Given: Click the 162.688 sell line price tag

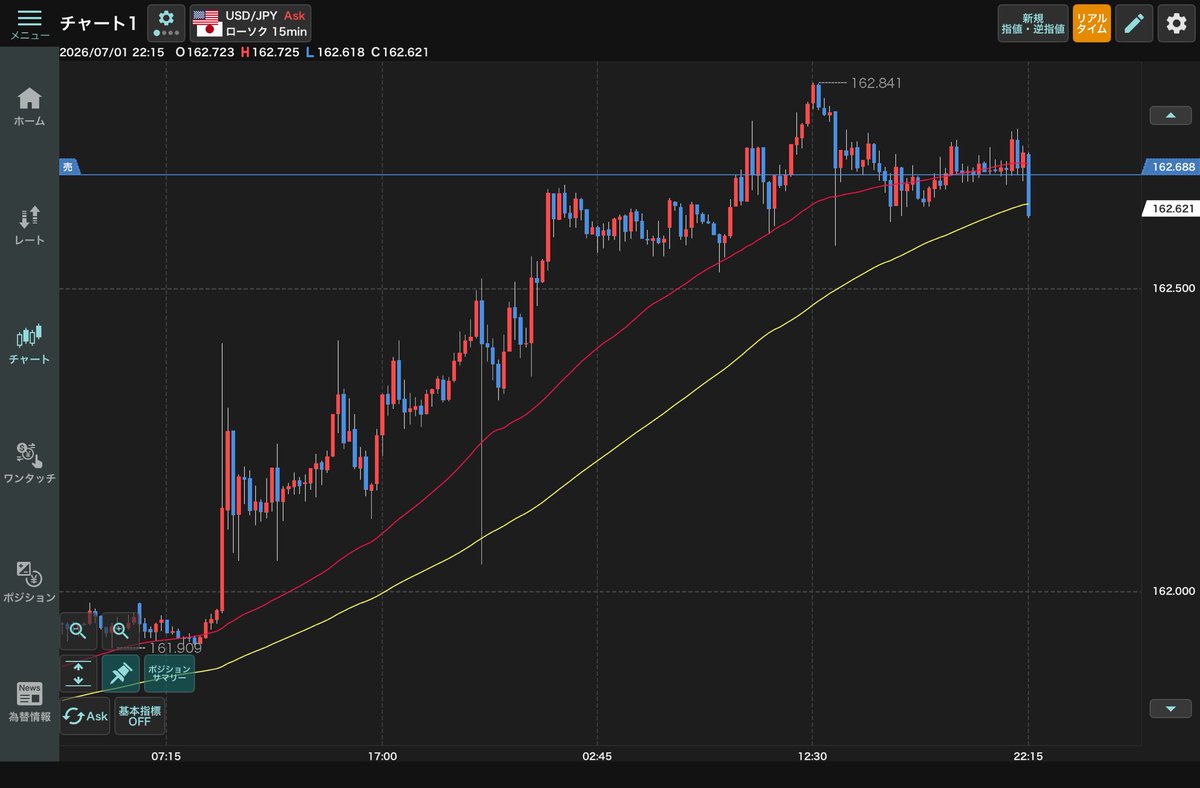Looking at the screenshot, I should click(x=1173, y=167).
